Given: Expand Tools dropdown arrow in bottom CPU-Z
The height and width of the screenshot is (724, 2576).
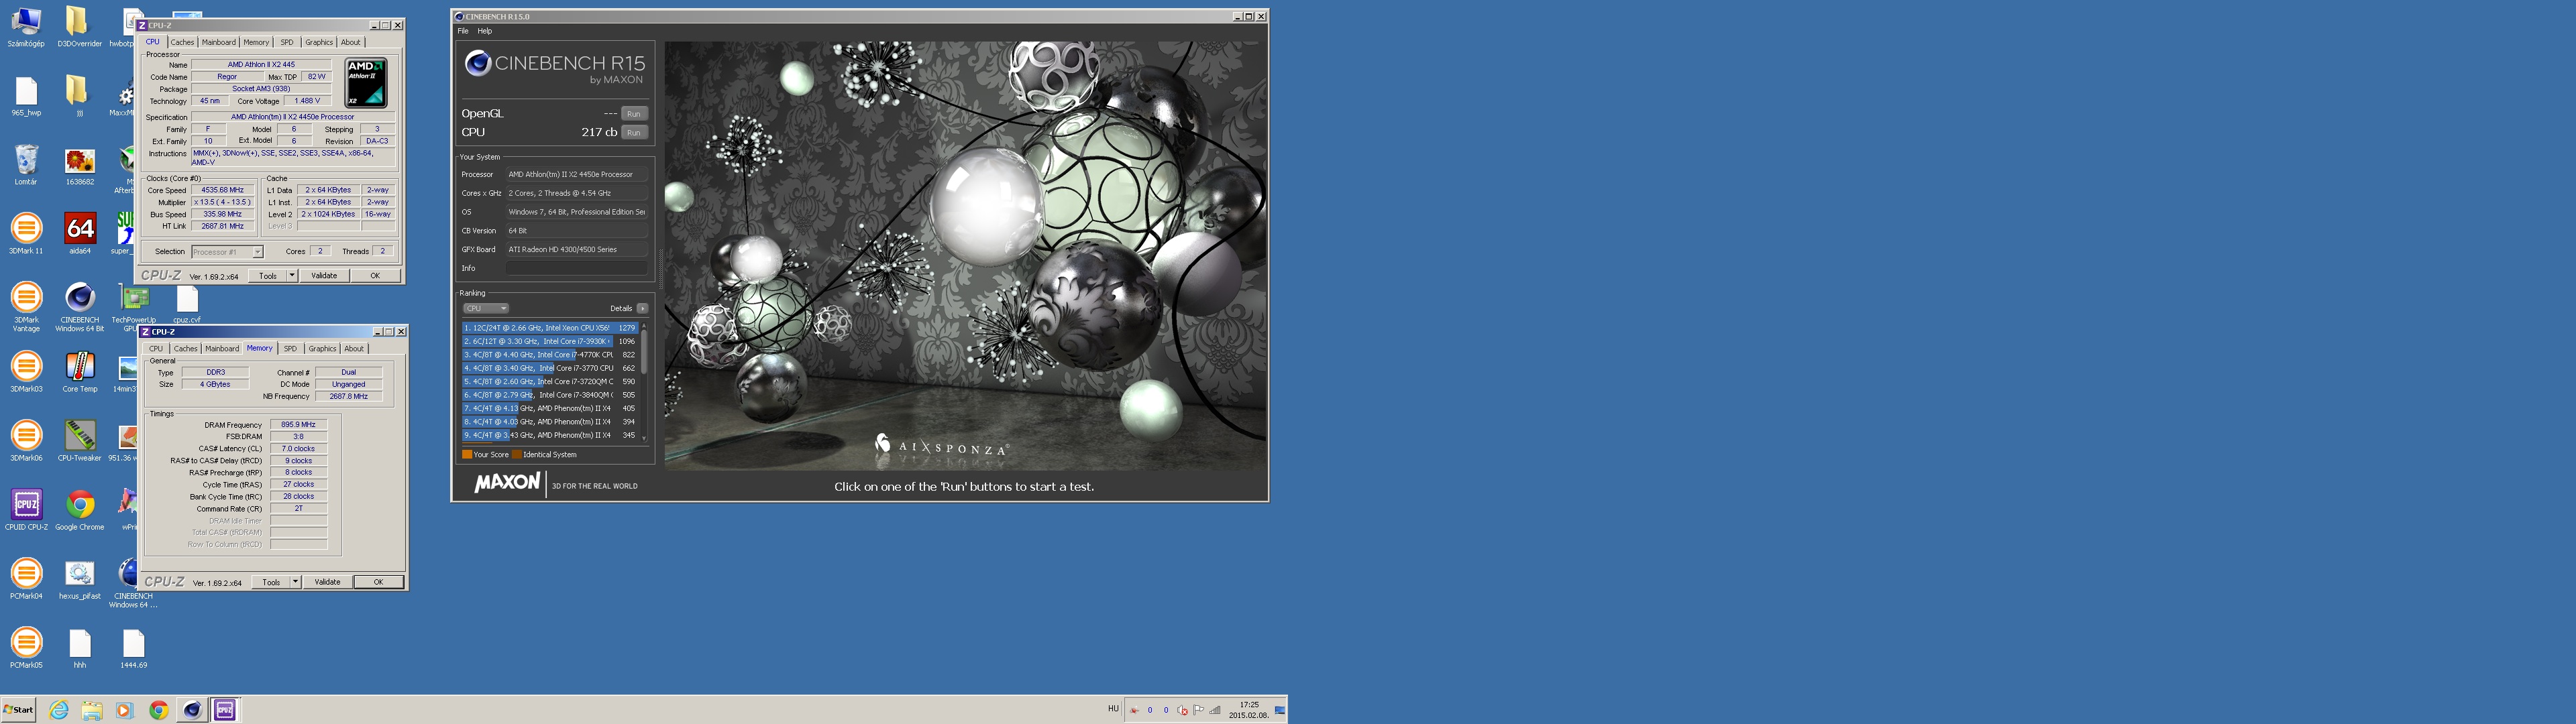Looking at the screenshot, I should tap(295, 582).
